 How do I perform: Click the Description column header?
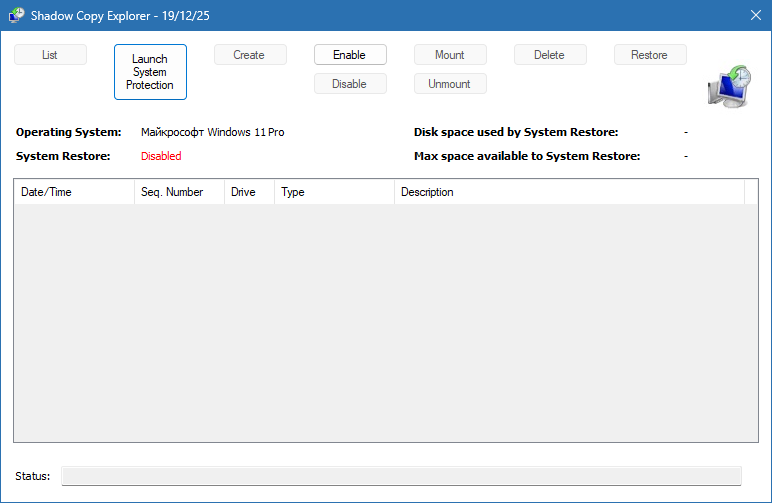point(569,192)
